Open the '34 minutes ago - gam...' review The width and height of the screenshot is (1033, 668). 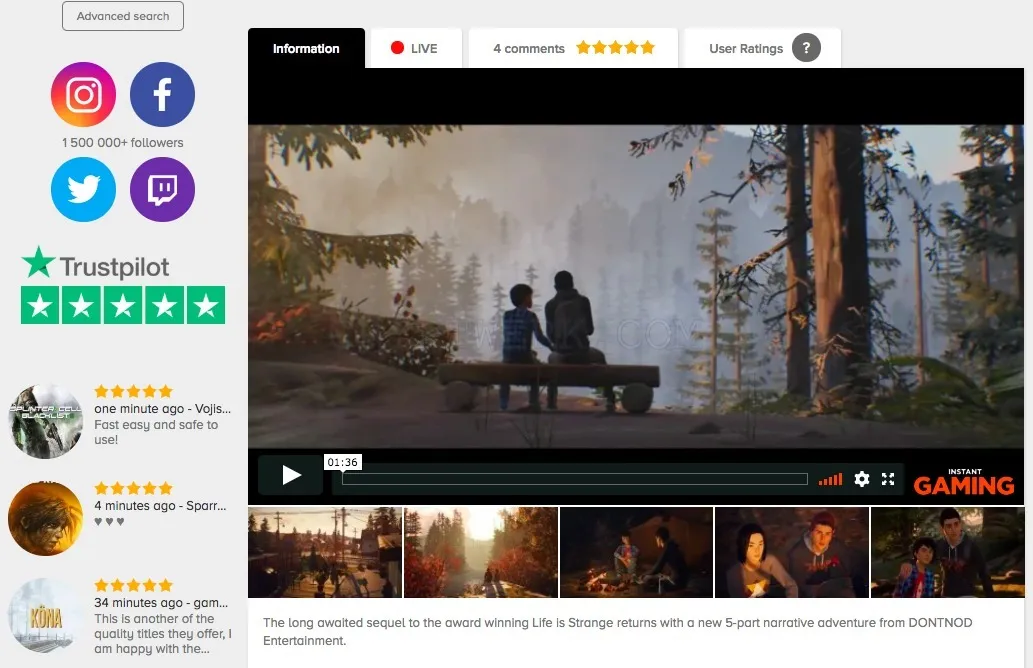point(161,603)
